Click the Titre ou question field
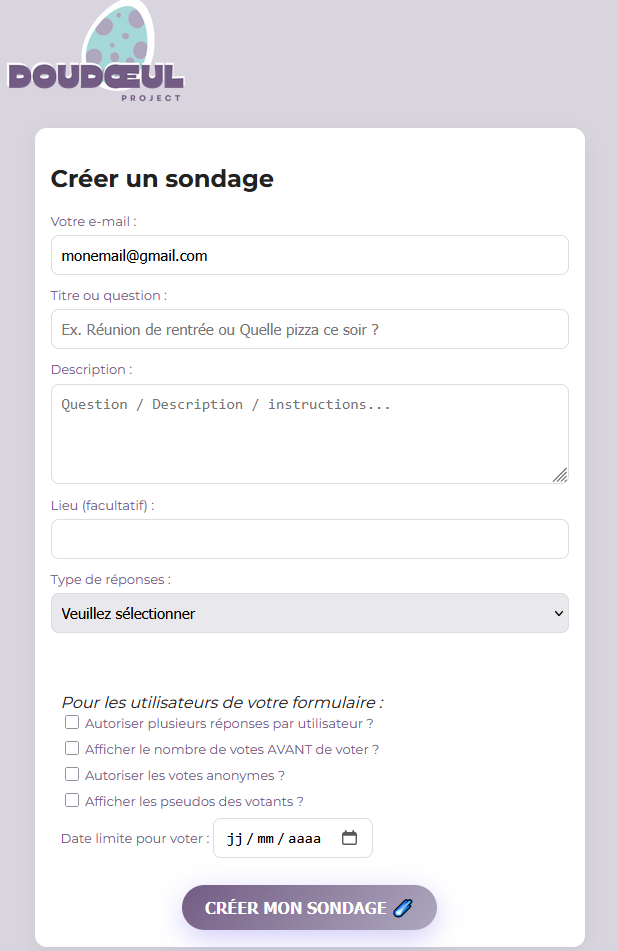The image size is (618, 951). (x=309, y=329)
